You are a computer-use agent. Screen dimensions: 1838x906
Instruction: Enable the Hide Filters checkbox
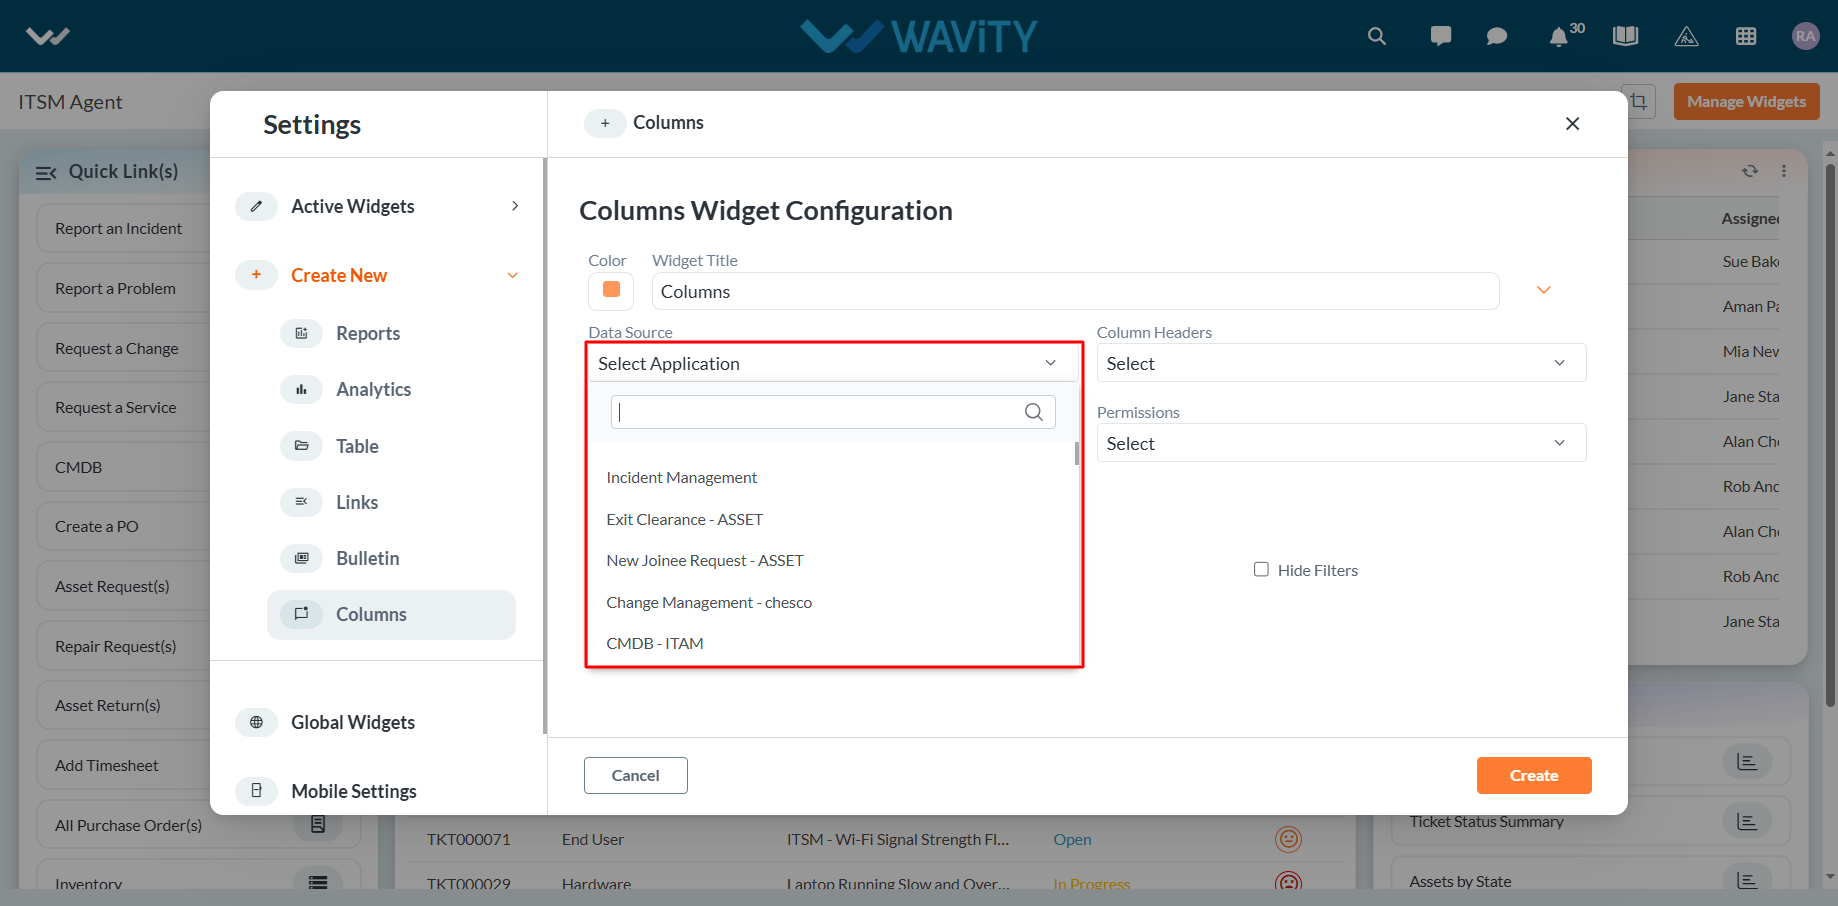[x=1261, y=569]
